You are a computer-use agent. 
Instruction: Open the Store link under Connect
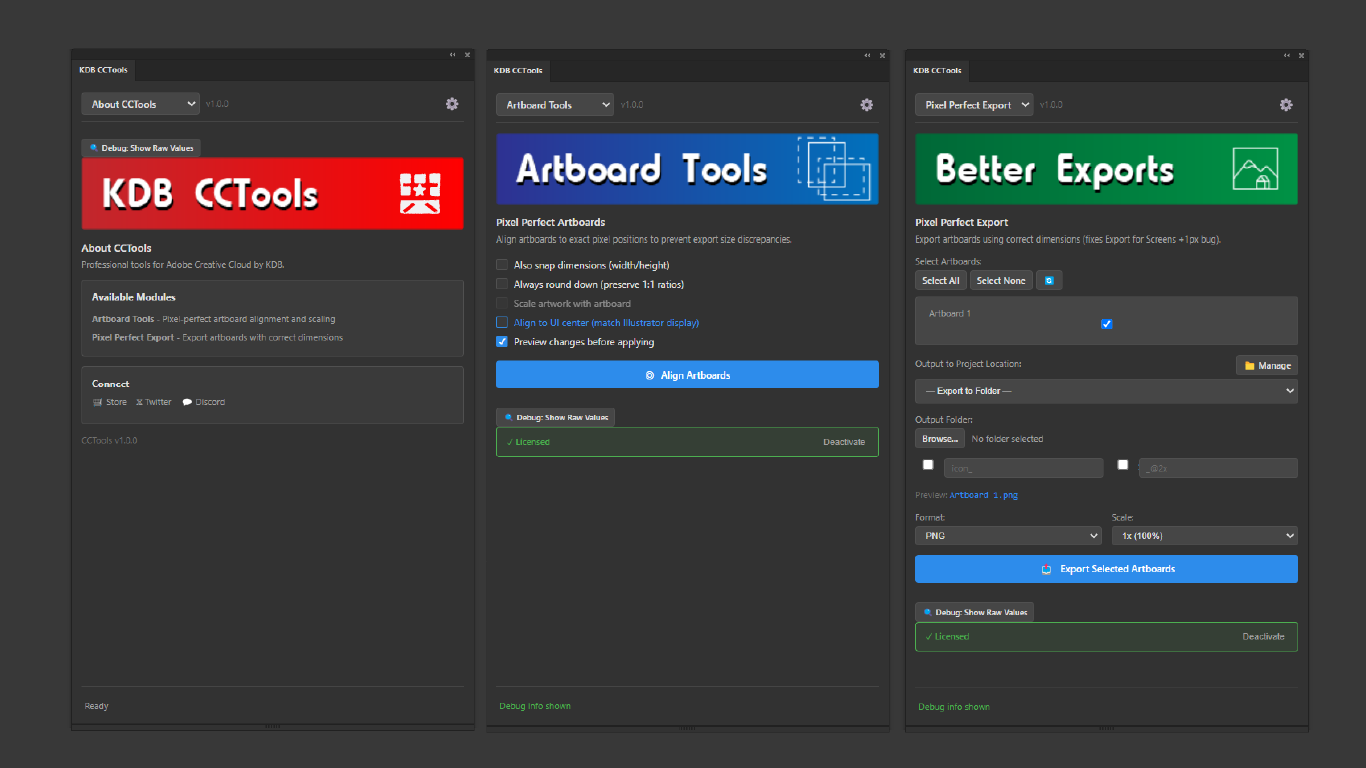(x=110, y=402)
